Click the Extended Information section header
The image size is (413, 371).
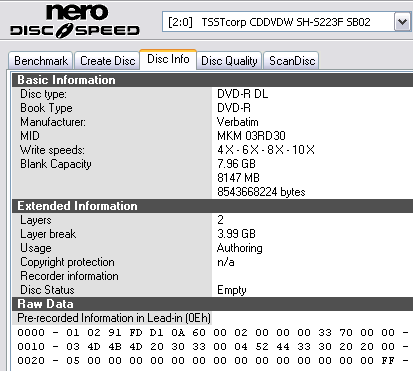pos(212,206)
